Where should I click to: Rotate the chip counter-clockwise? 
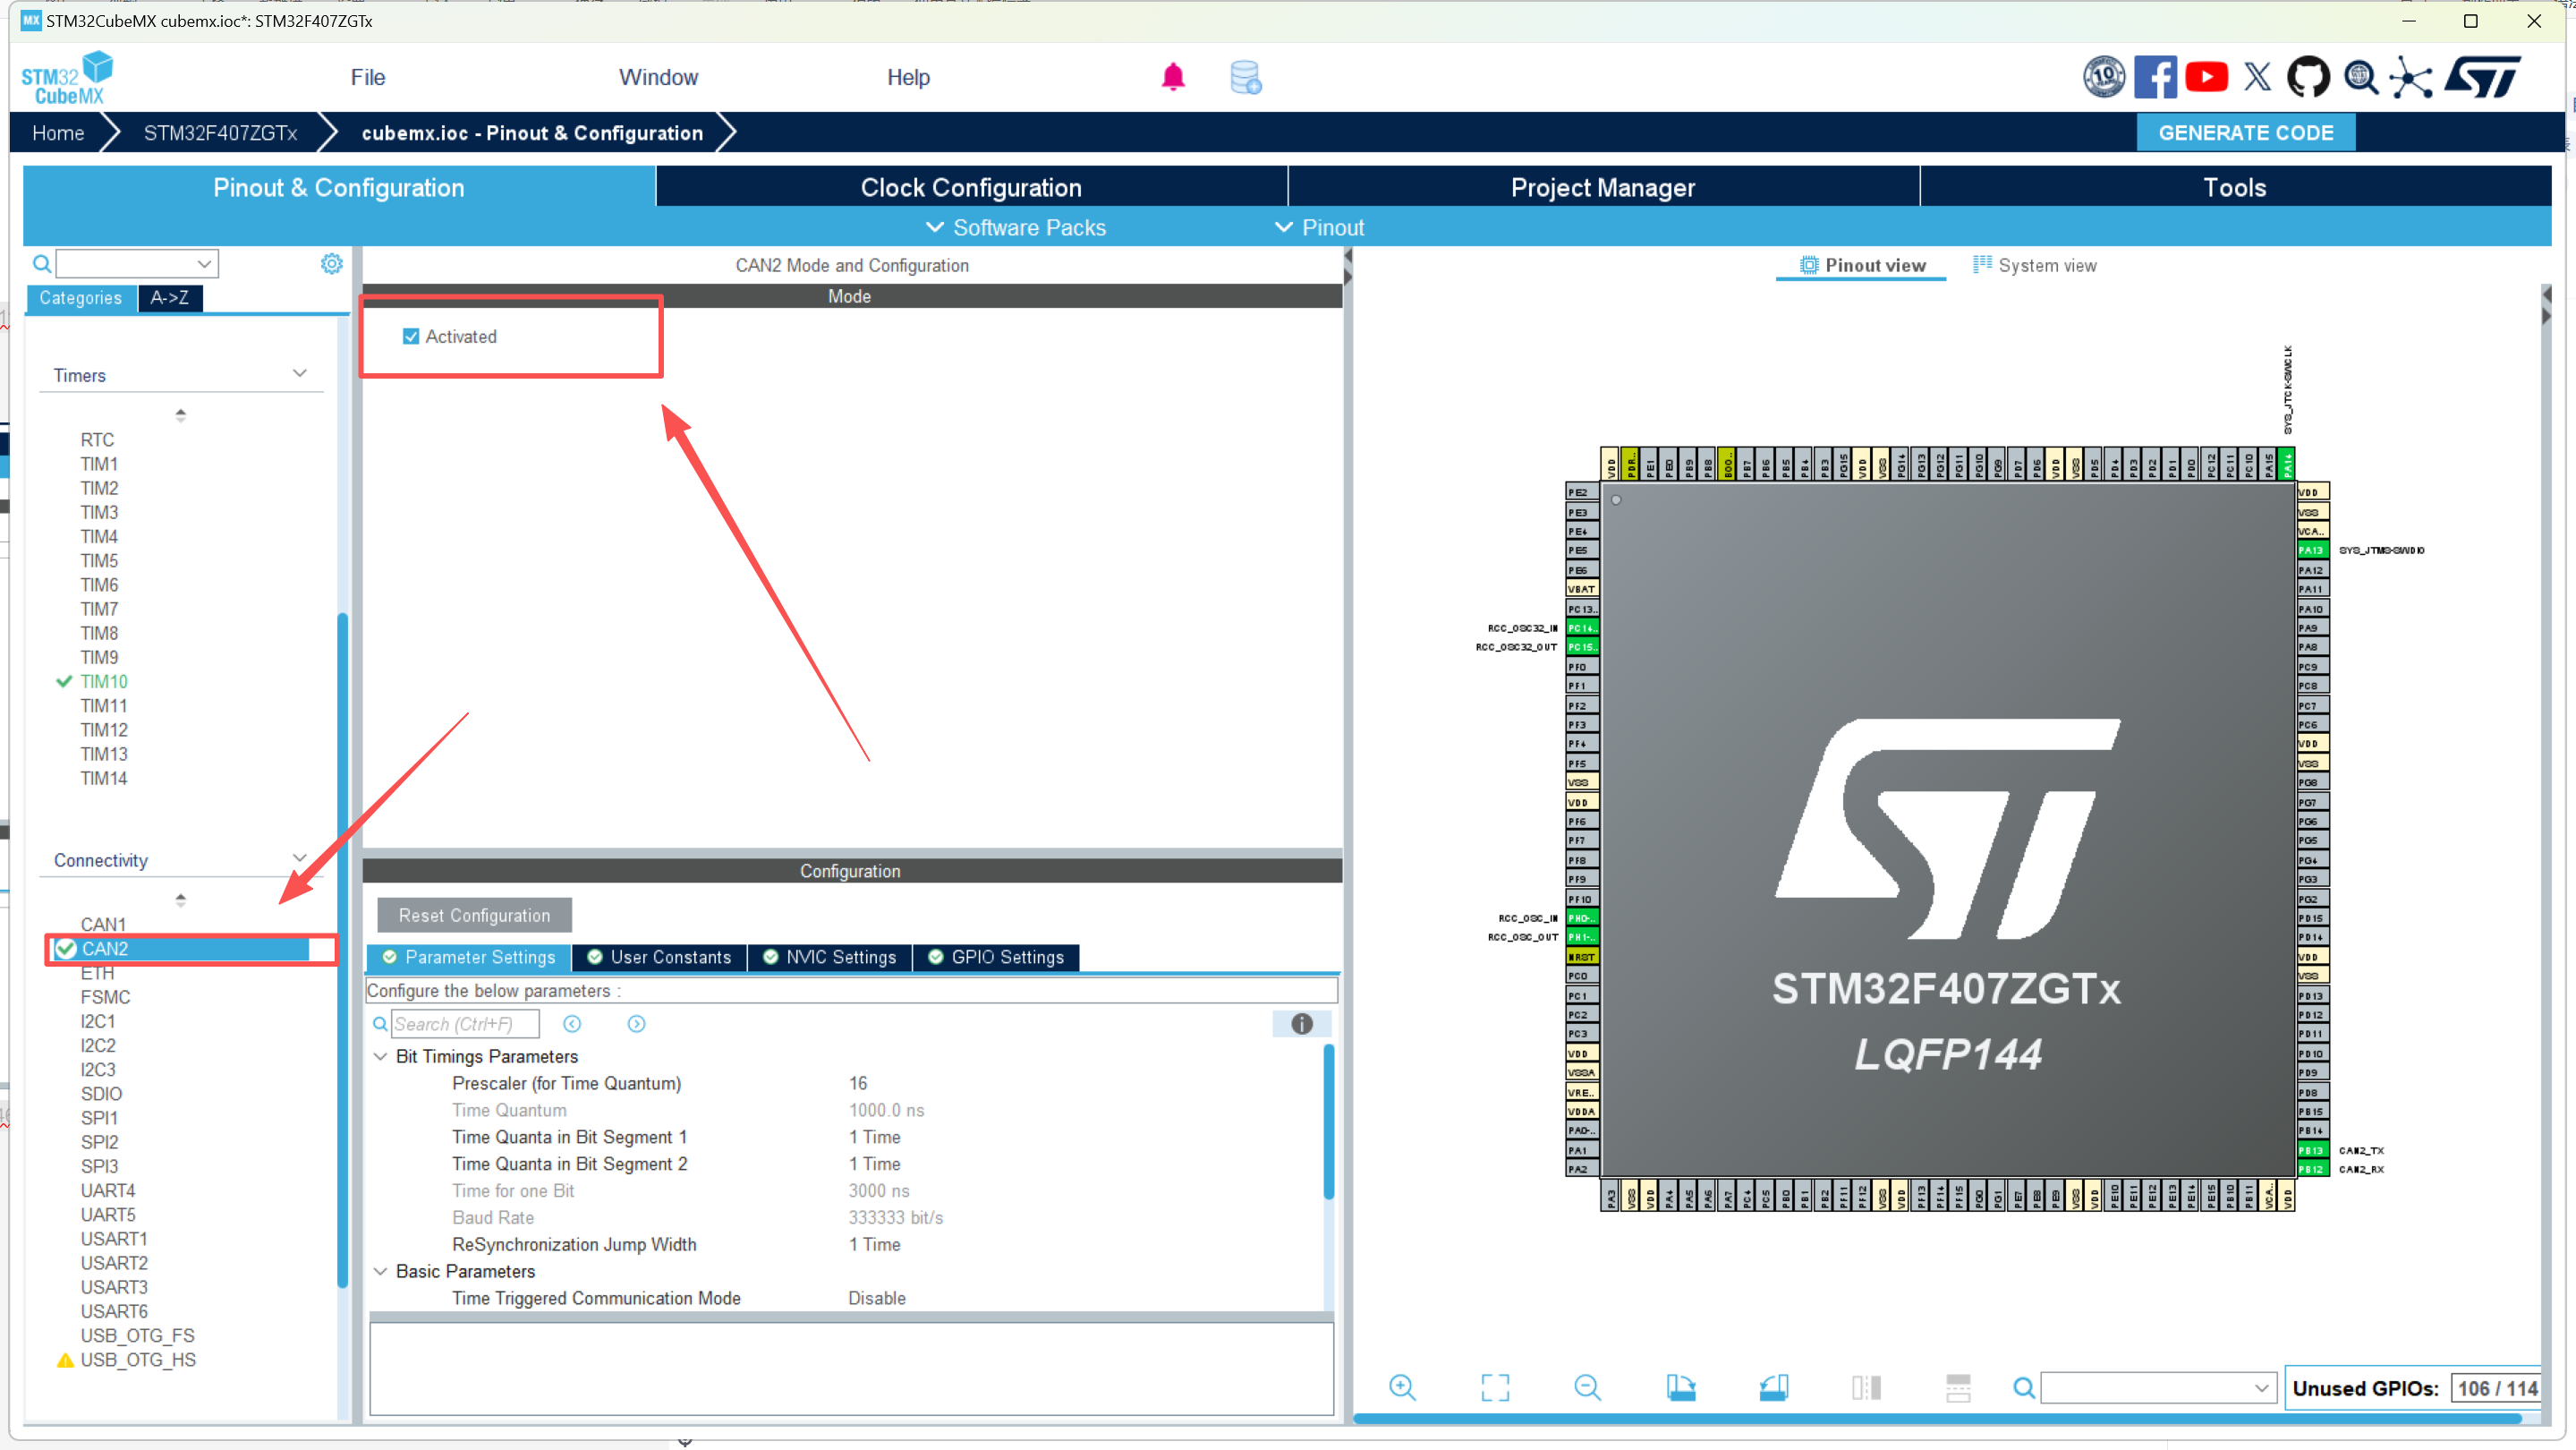(1773, 1387)
